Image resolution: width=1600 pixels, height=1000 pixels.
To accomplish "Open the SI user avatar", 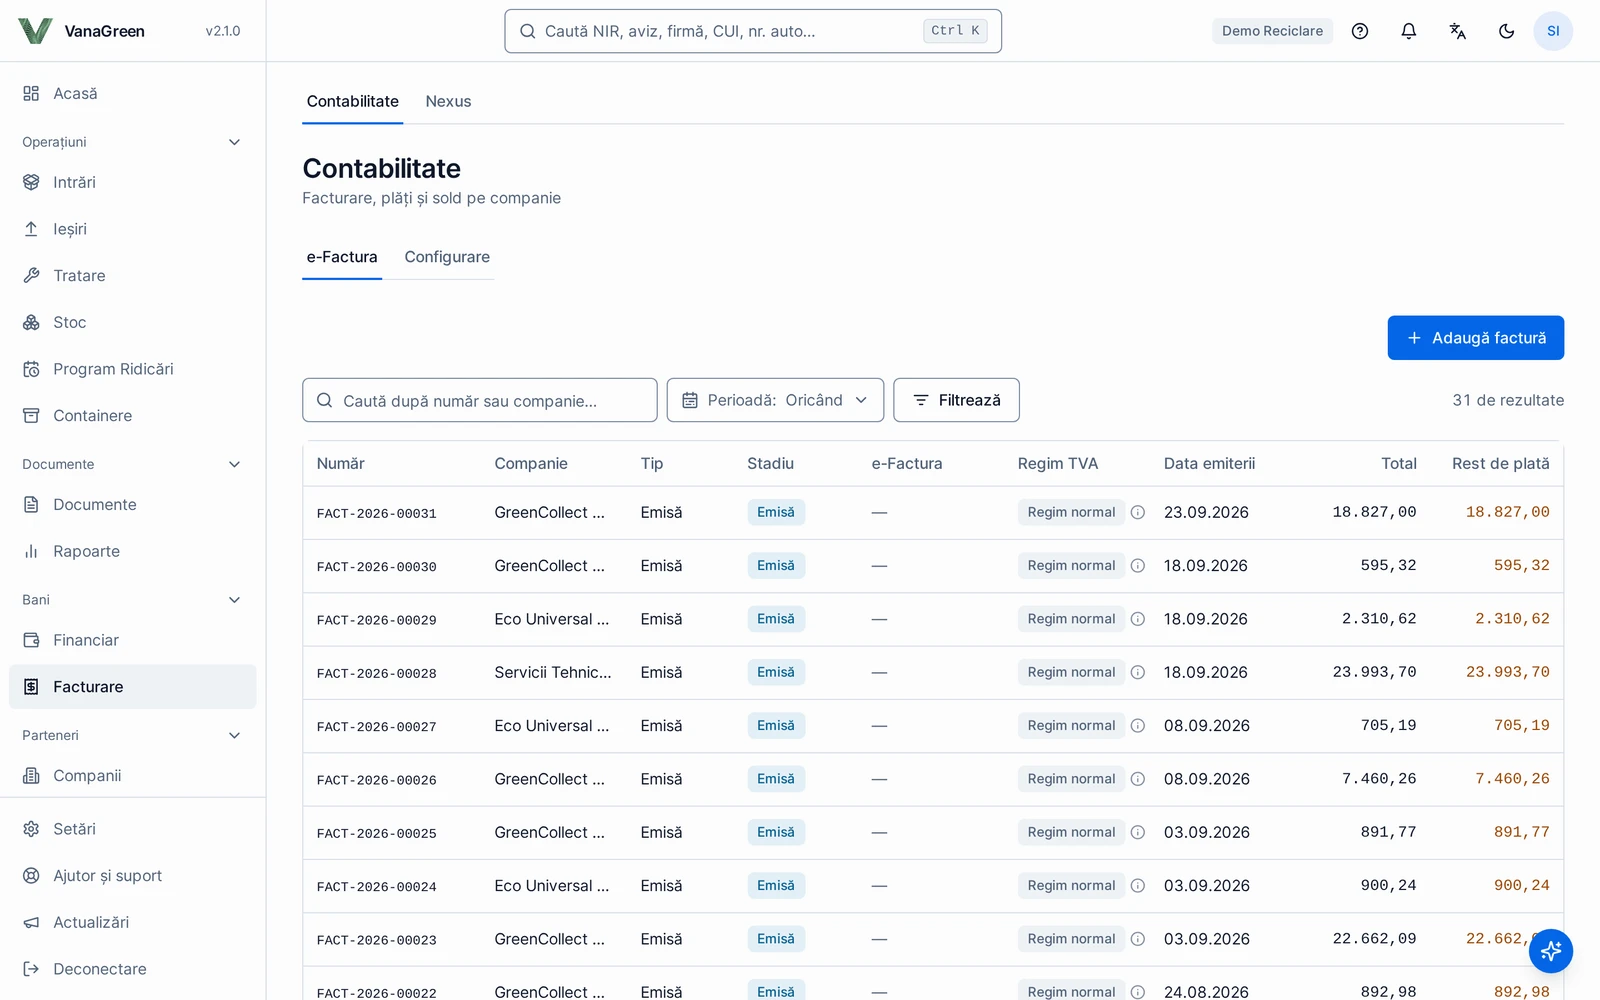I will (x=1553, y=31).
